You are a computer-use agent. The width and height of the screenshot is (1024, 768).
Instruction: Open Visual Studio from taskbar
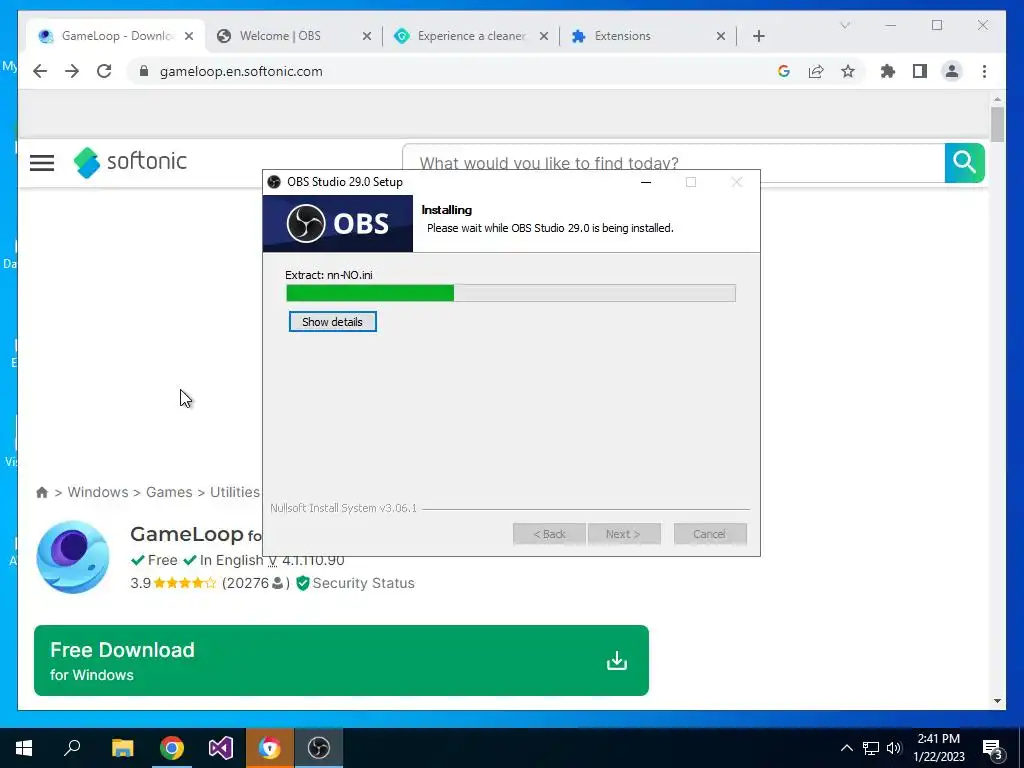pos(221,748)
